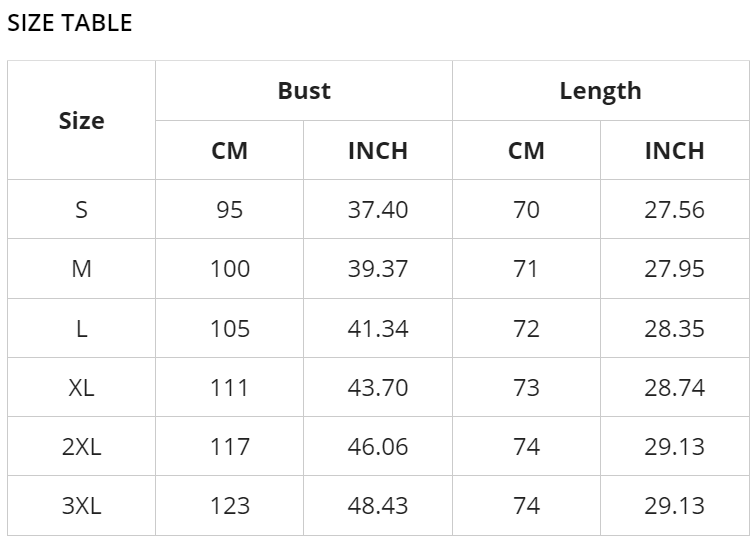Viewport: 753px width, 544px height.
Task: Select the S size row label
Action: pyautogui.click(x=82, y=210)
